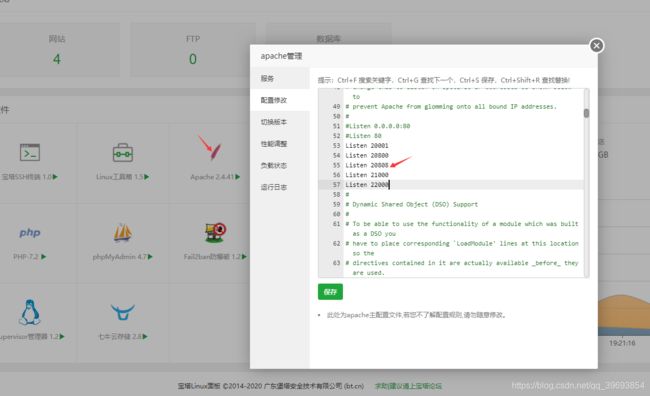Open the PHP-7.2 logo icon
Image resolution: width=650 pixels, height=396 pixels.
point(30,232)
